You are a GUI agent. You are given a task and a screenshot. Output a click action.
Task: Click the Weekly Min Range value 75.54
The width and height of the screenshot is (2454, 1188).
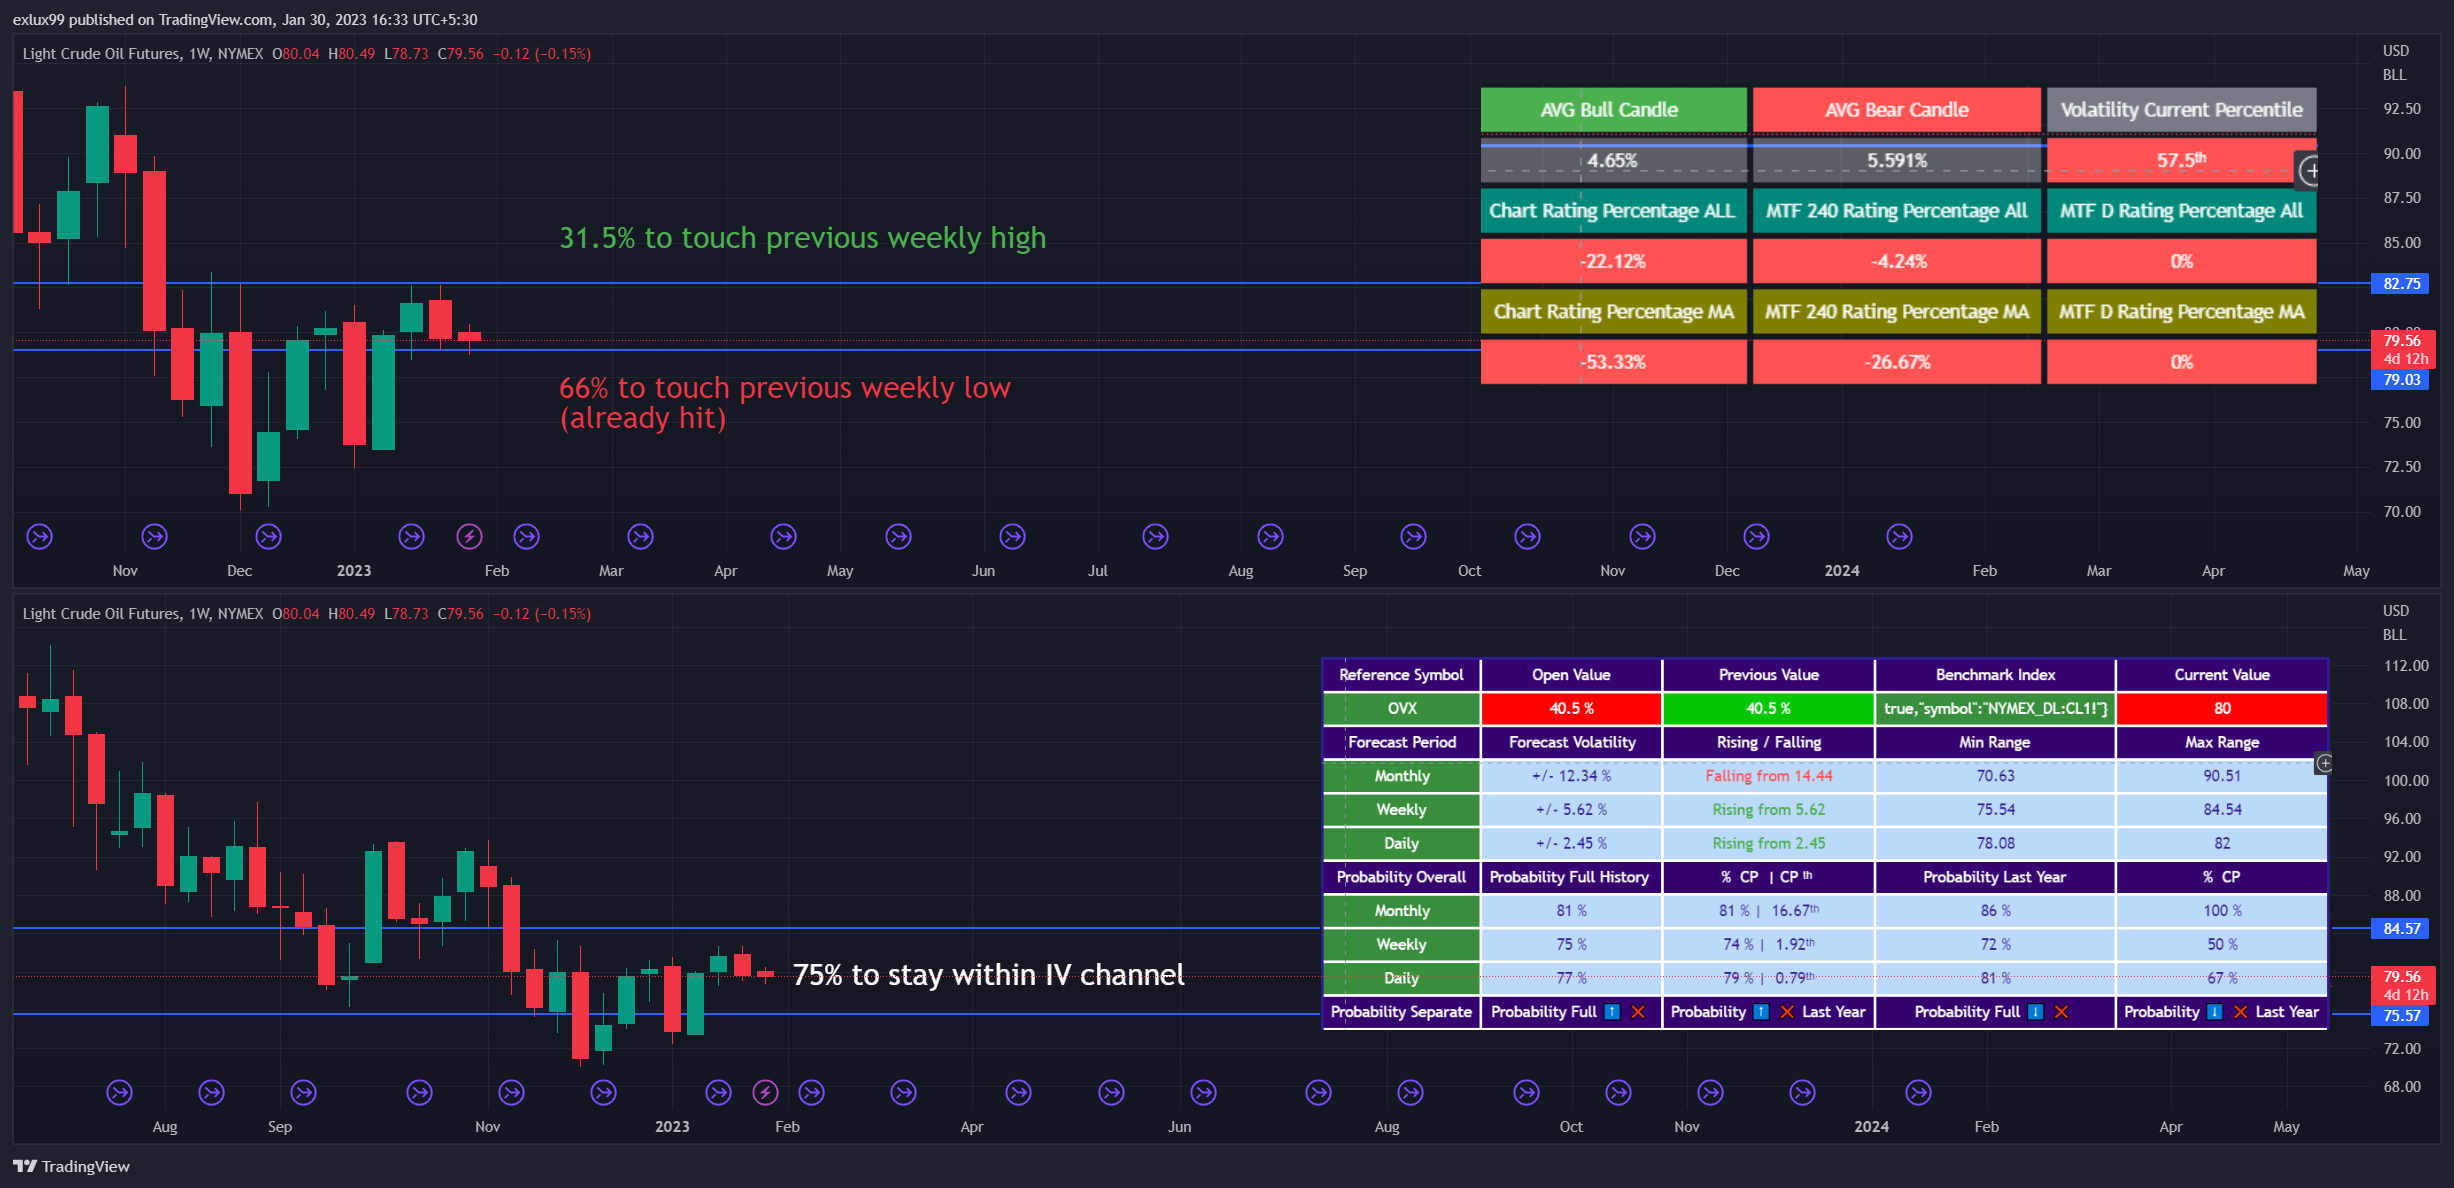tap(1995, 810)
